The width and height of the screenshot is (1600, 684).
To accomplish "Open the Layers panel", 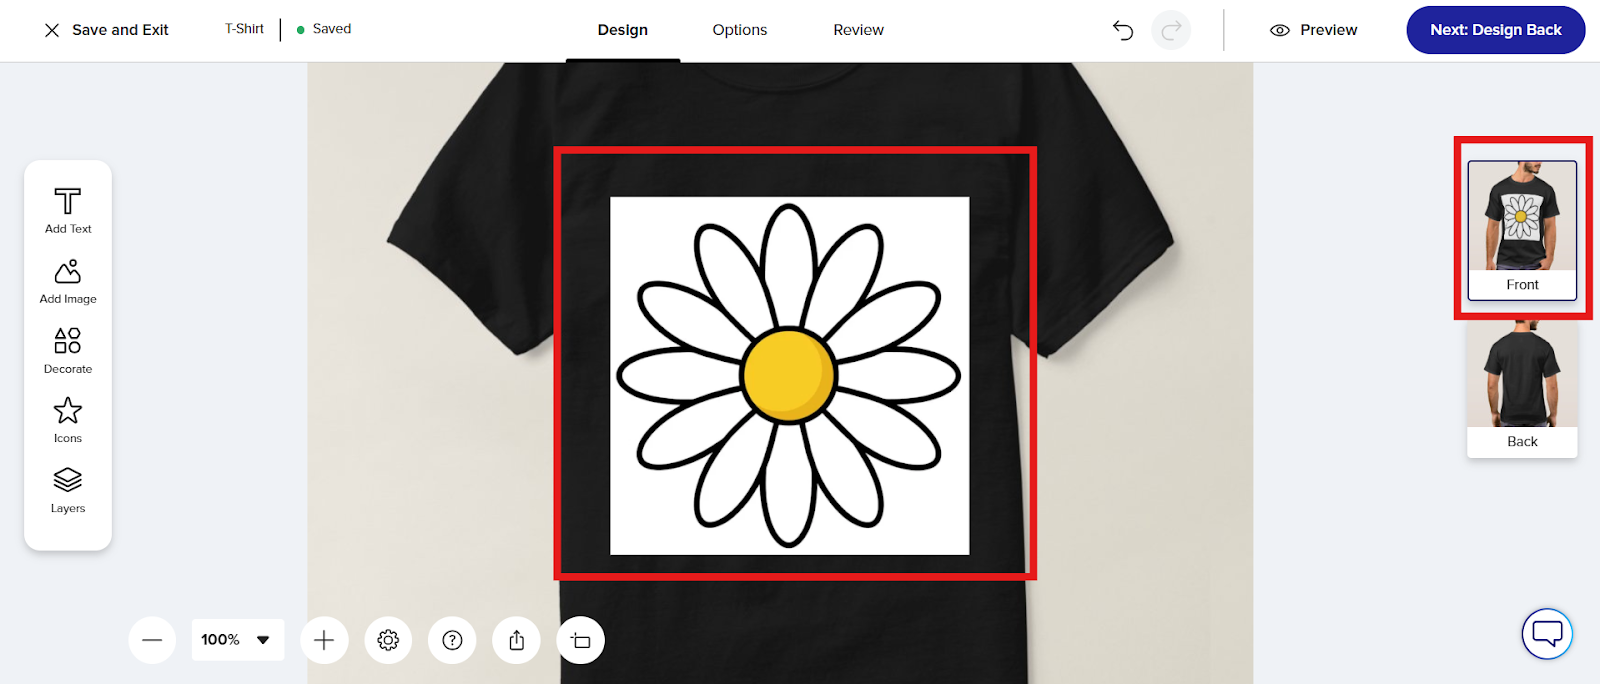I will 68,490.
